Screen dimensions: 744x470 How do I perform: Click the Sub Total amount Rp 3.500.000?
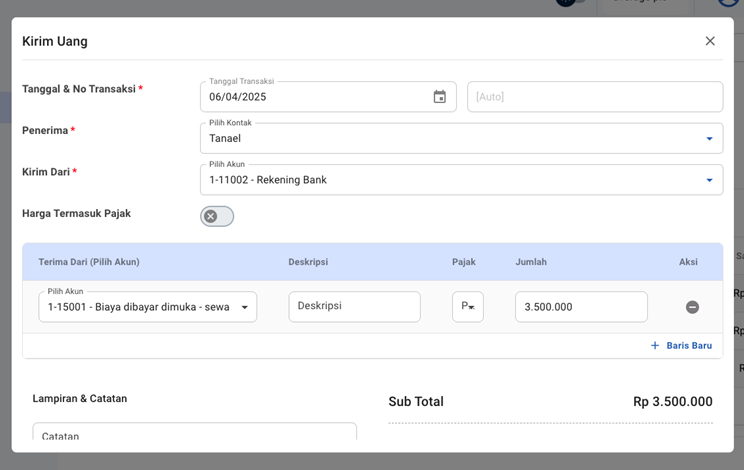(x=672, y=402)
